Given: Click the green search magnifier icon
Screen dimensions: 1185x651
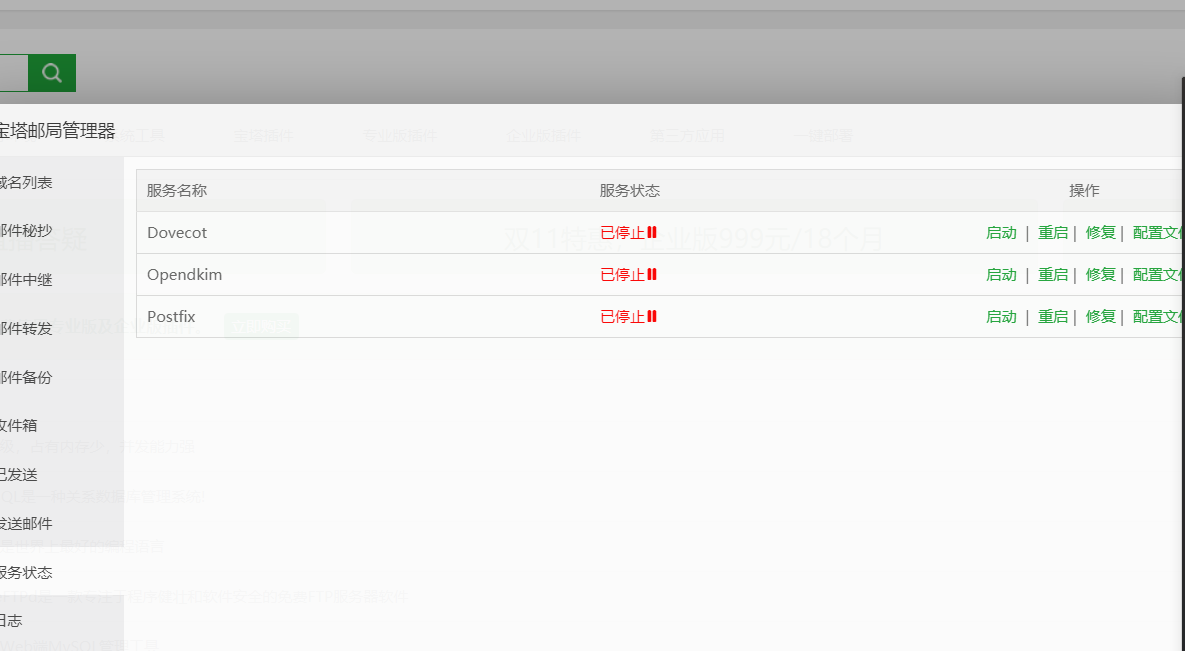Looking at the screenshot, I should click(51, 73).
